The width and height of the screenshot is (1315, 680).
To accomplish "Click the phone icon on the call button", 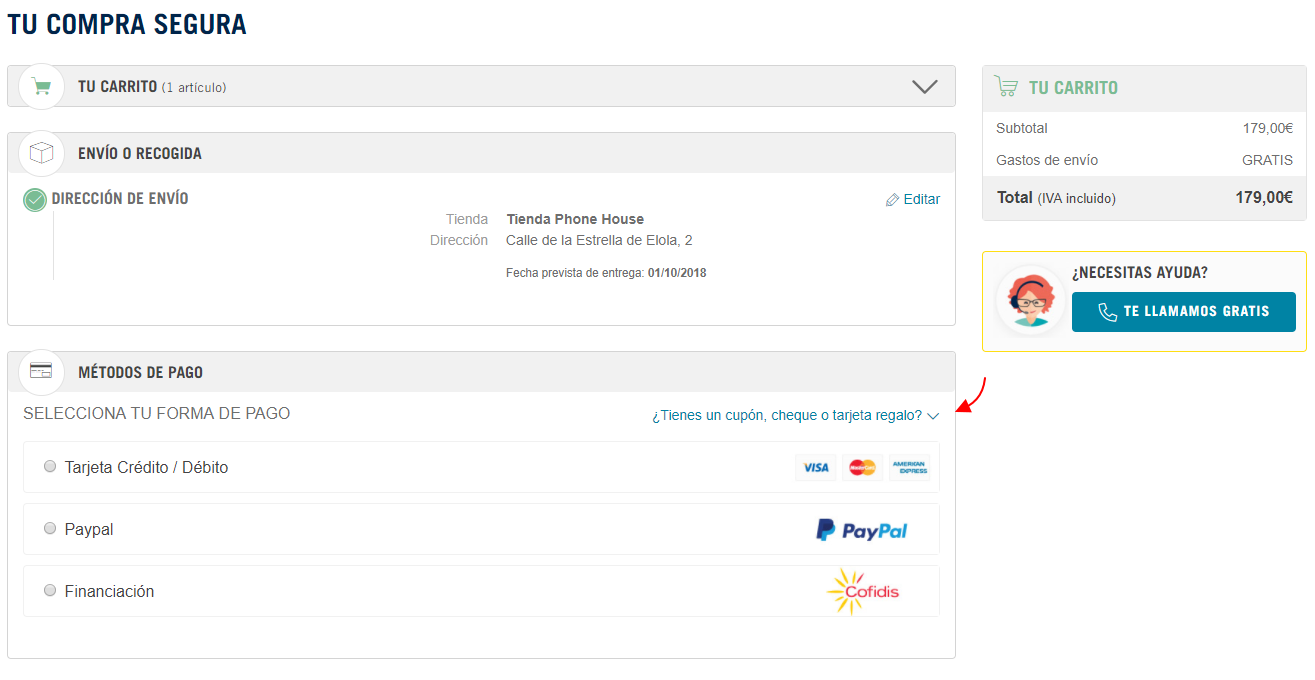I will pyautogui.click(x=1107, y=312).
